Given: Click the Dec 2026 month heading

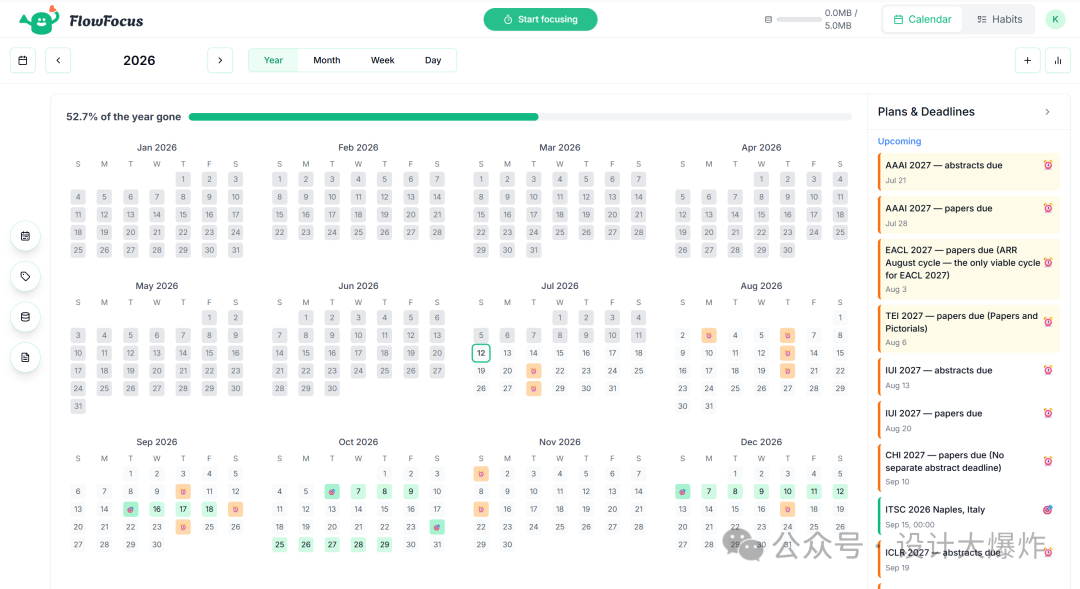Looking at the screenshot, I should point(761,442).
